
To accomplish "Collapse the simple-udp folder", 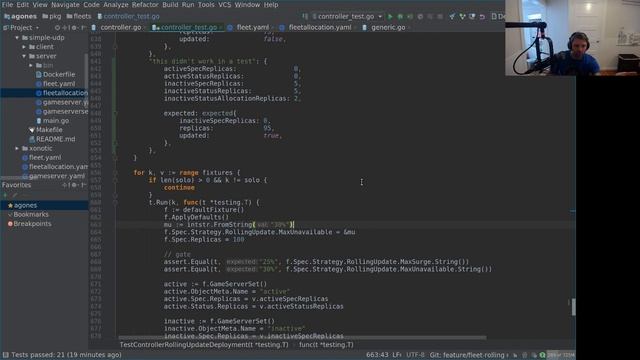I will point(17,38).
